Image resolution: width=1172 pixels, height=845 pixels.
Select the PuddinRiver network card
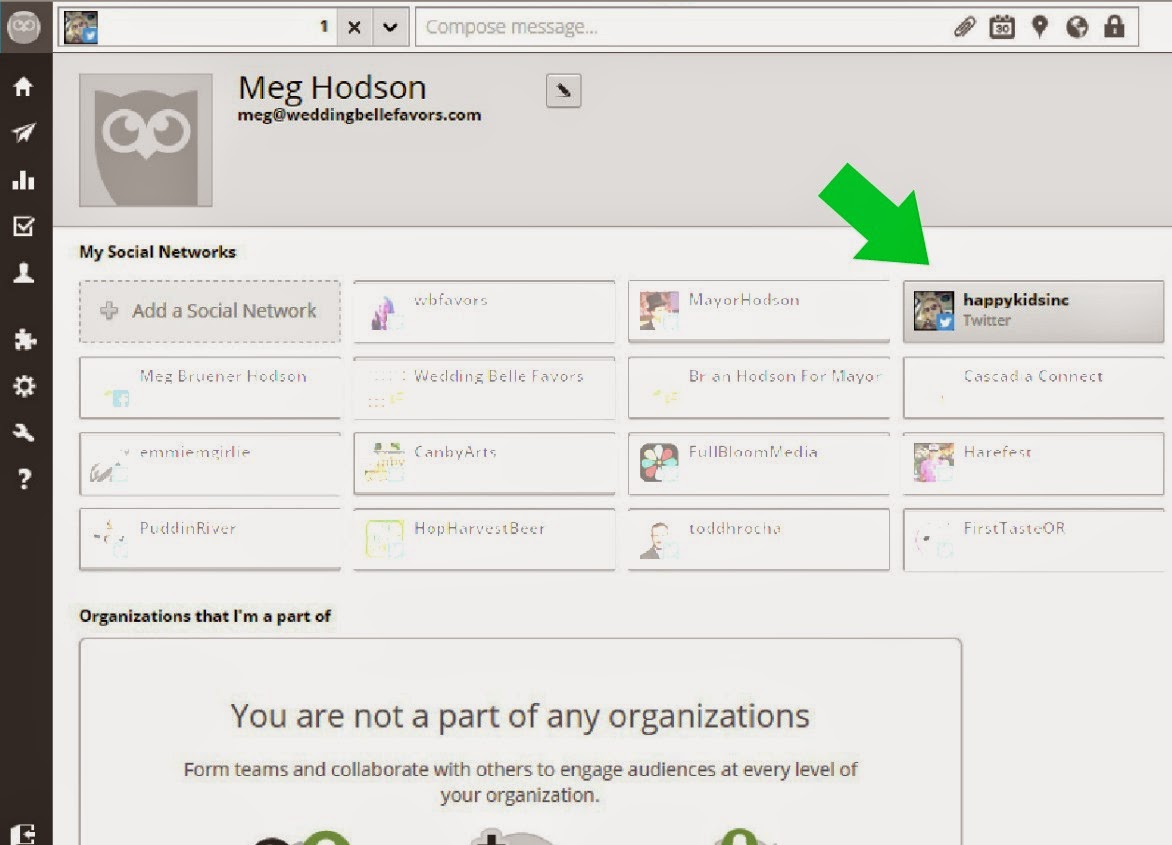click(210, 539)
